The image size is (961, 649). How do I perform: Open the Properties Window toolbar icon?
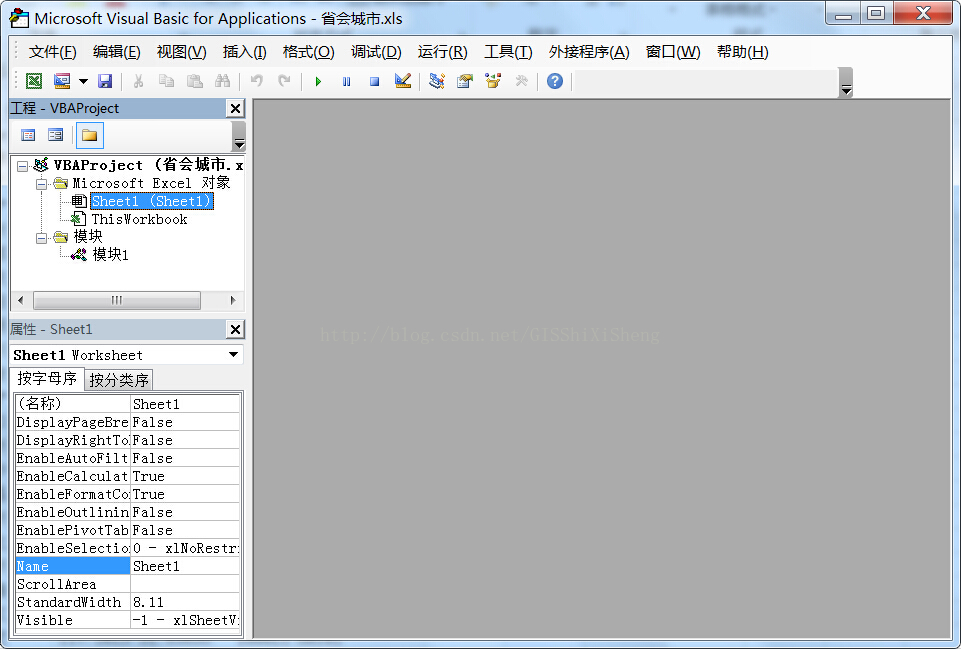coord(465,81)
